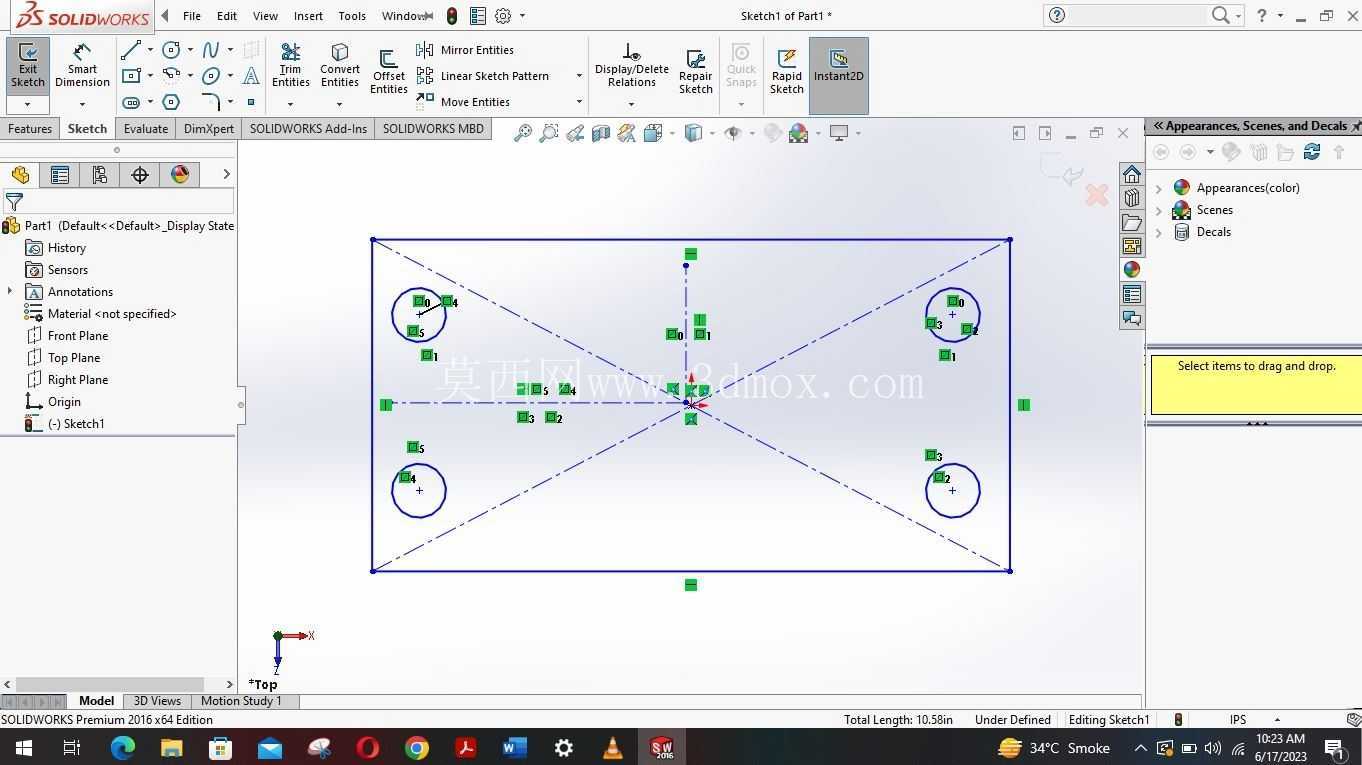This screenshot has height=765, width=1362.
Task: Select the Sketch Fillet tool
Action: (x=211, y=102)
